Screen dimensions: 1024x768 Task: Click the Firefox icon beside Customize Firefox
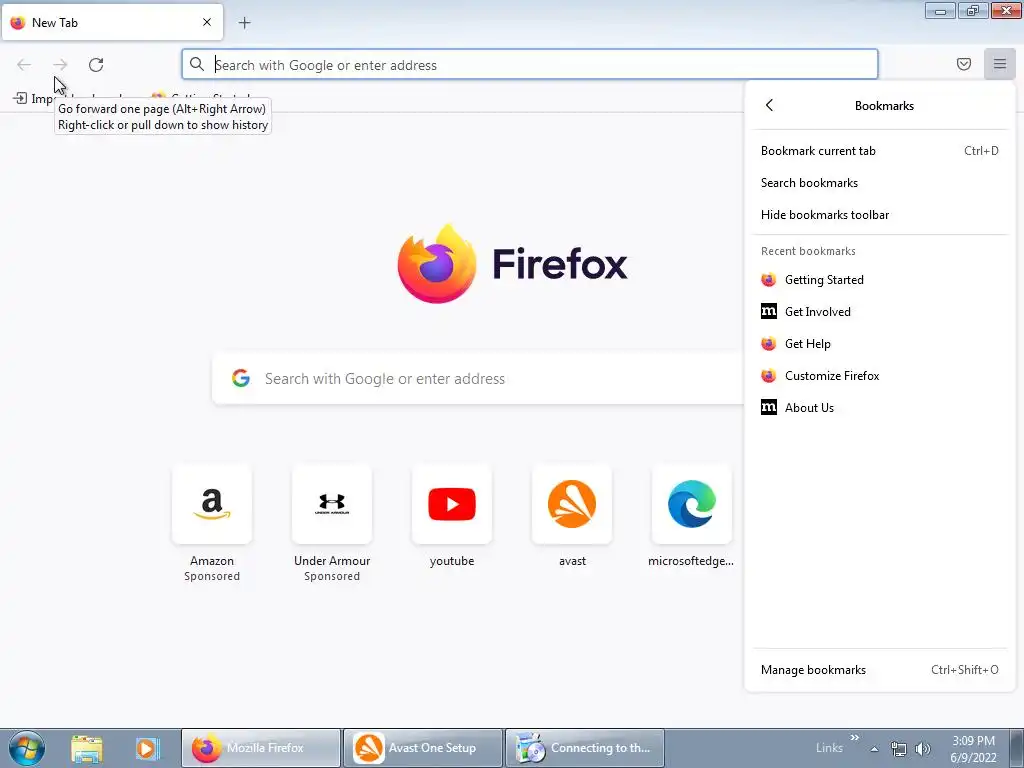point(769,376)
